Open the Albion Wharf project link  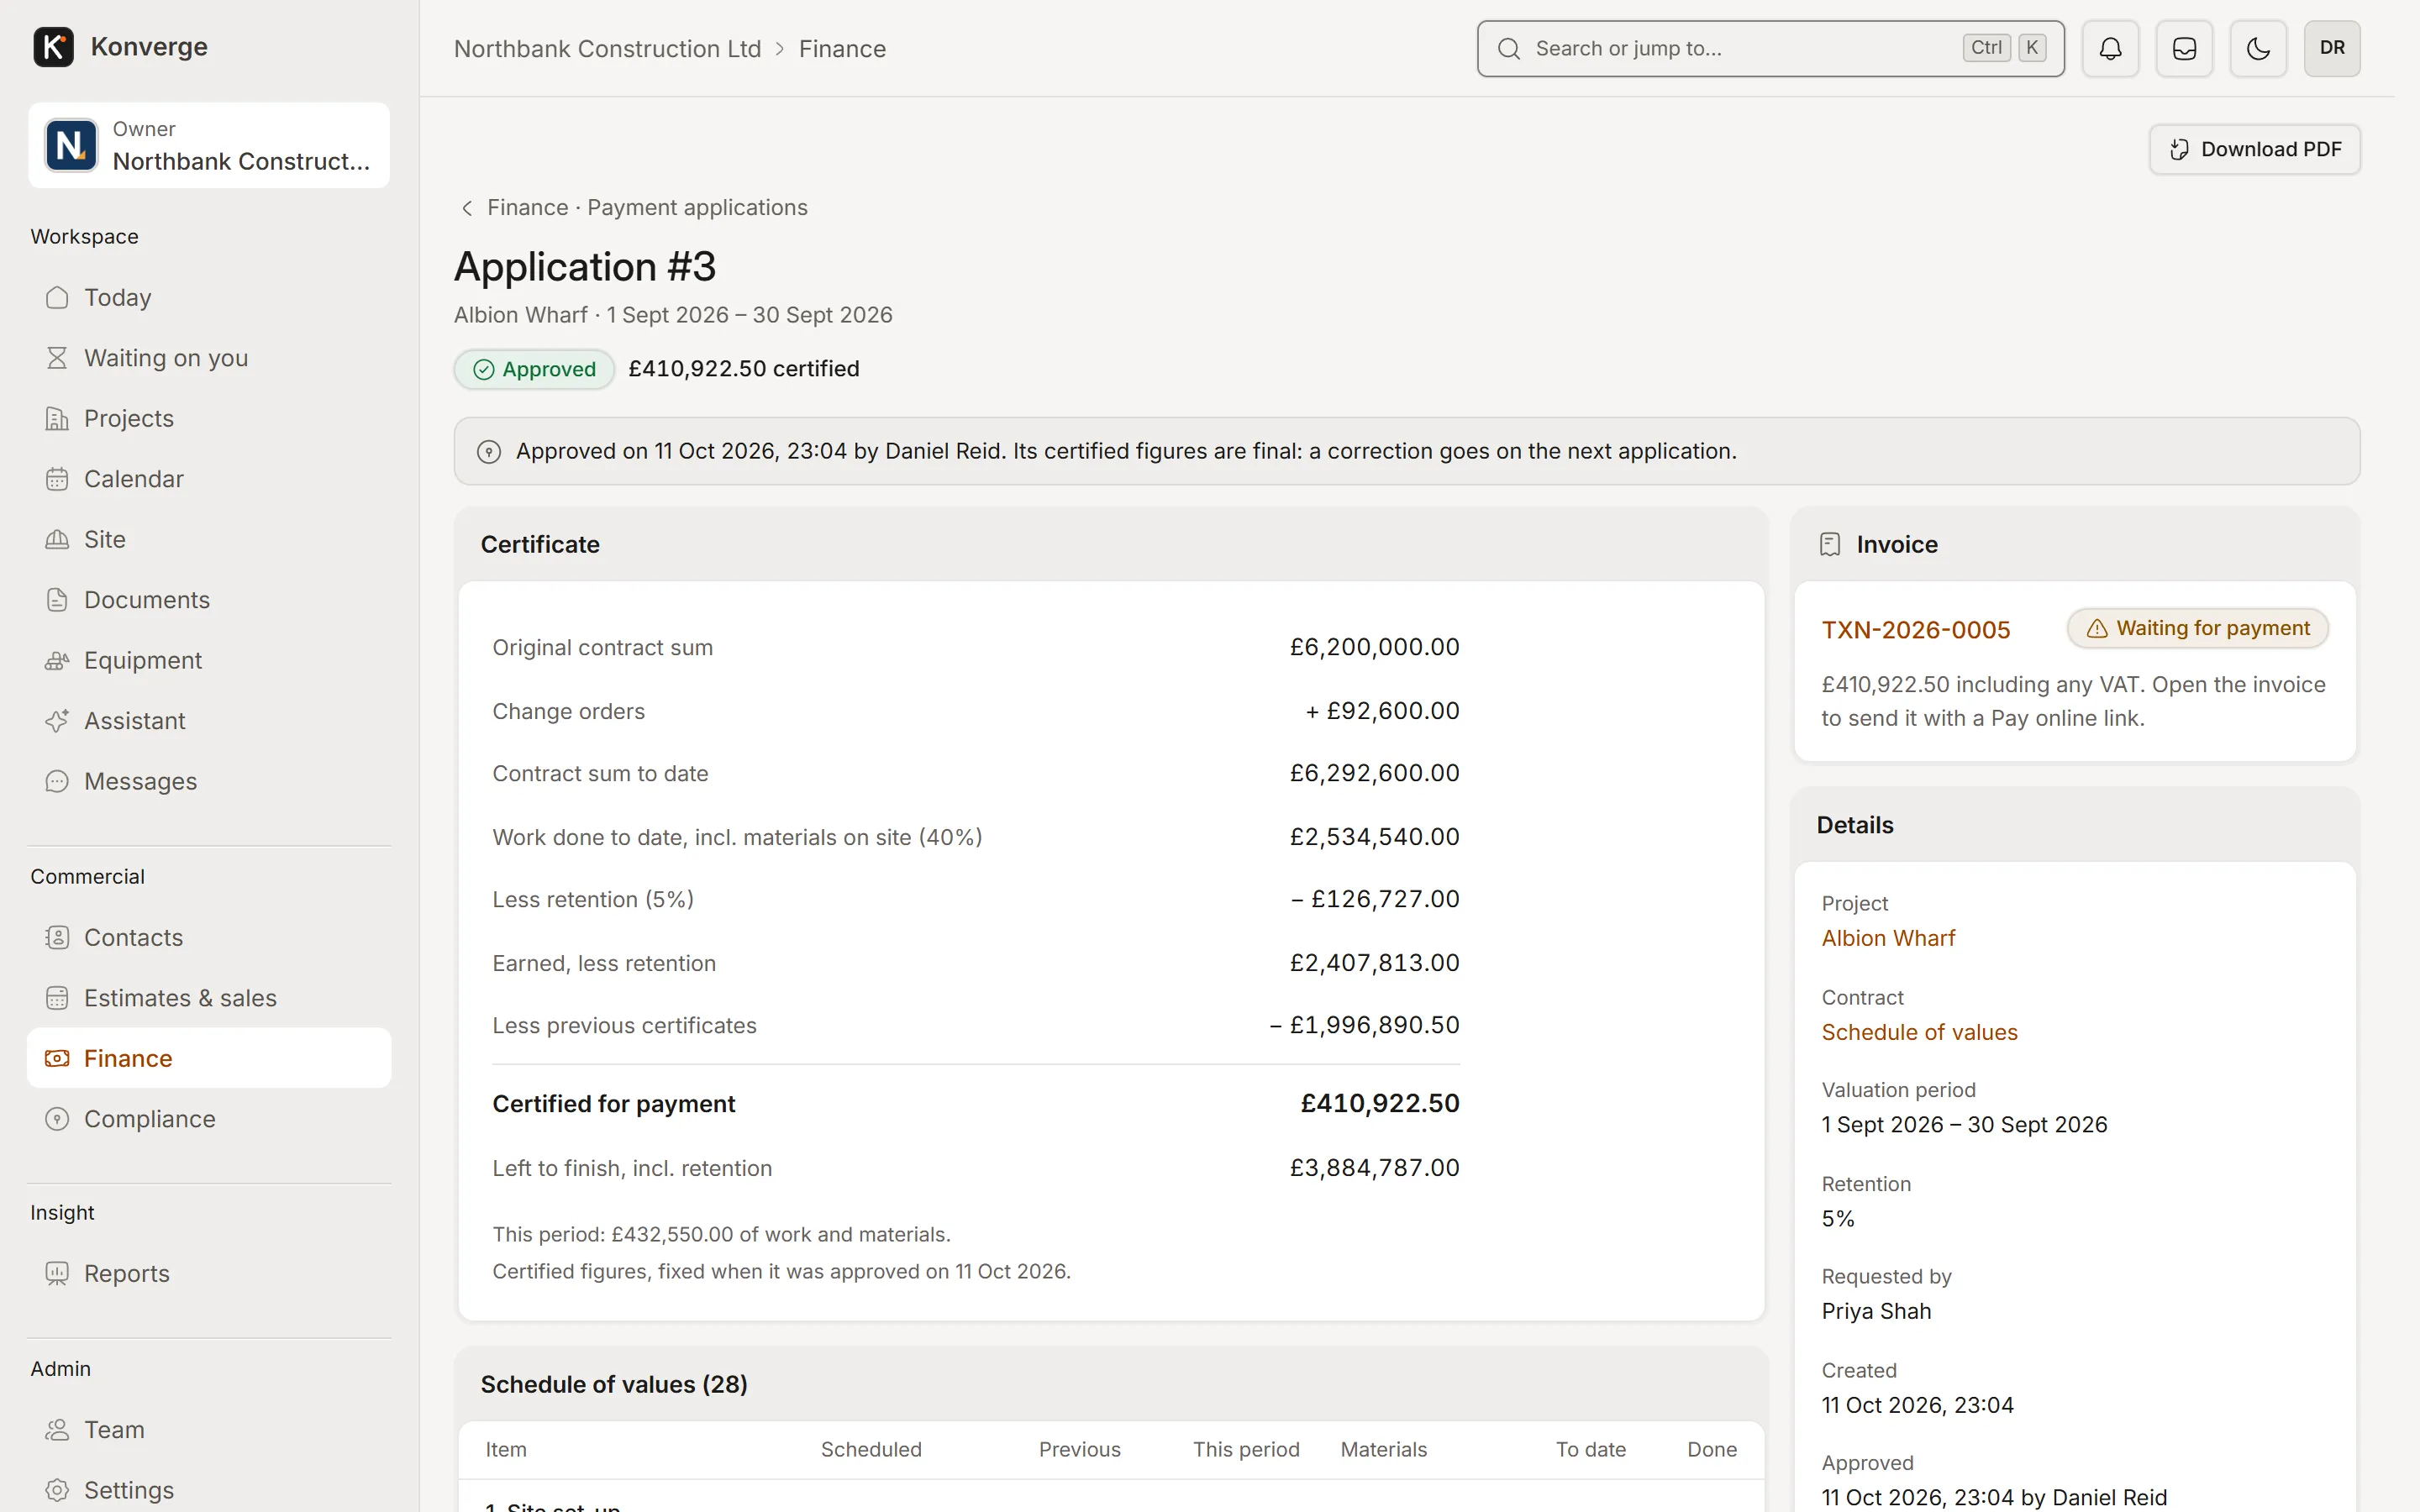(1888, 938)
